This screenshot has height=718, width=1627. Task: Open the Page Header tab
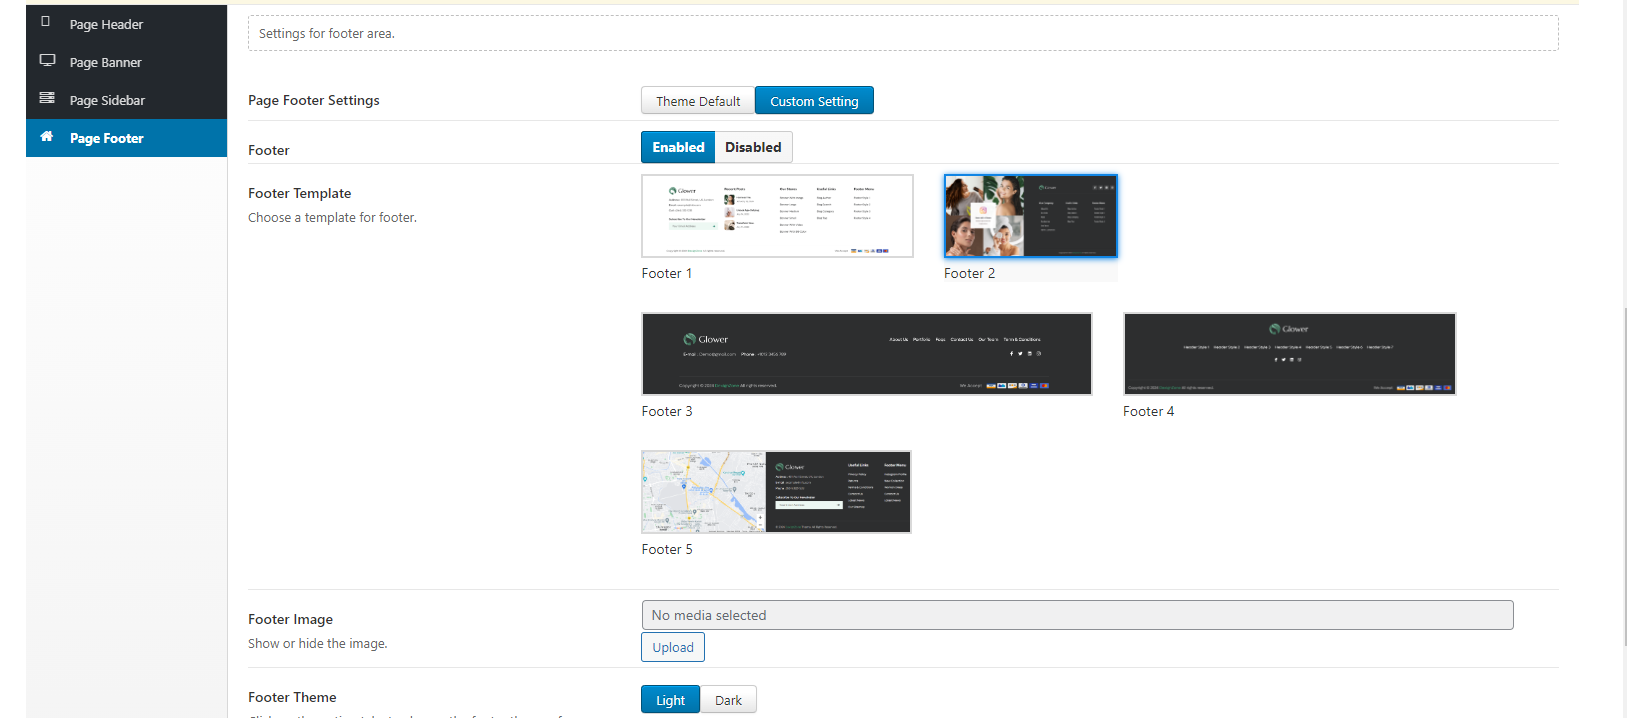coord(106,24)
